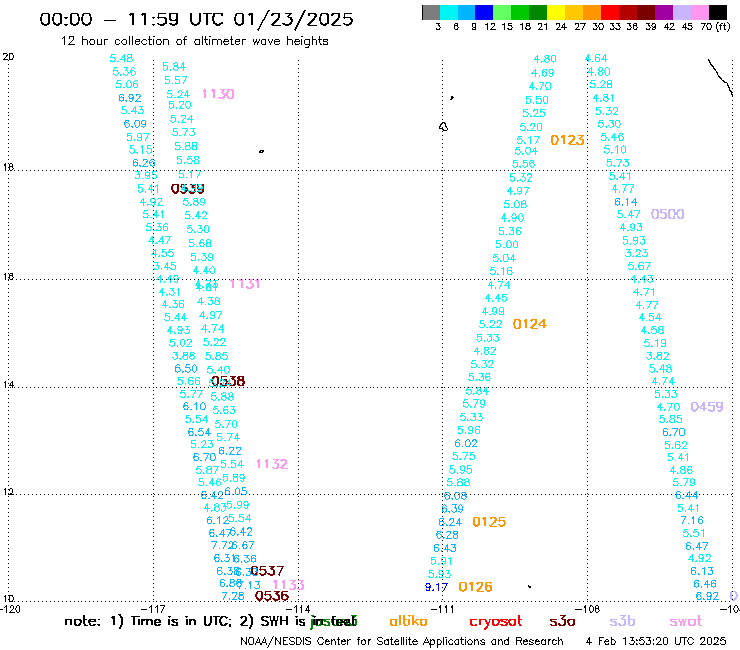
Task: Click the 7.28 wave height value
Action: click(233, 596)
